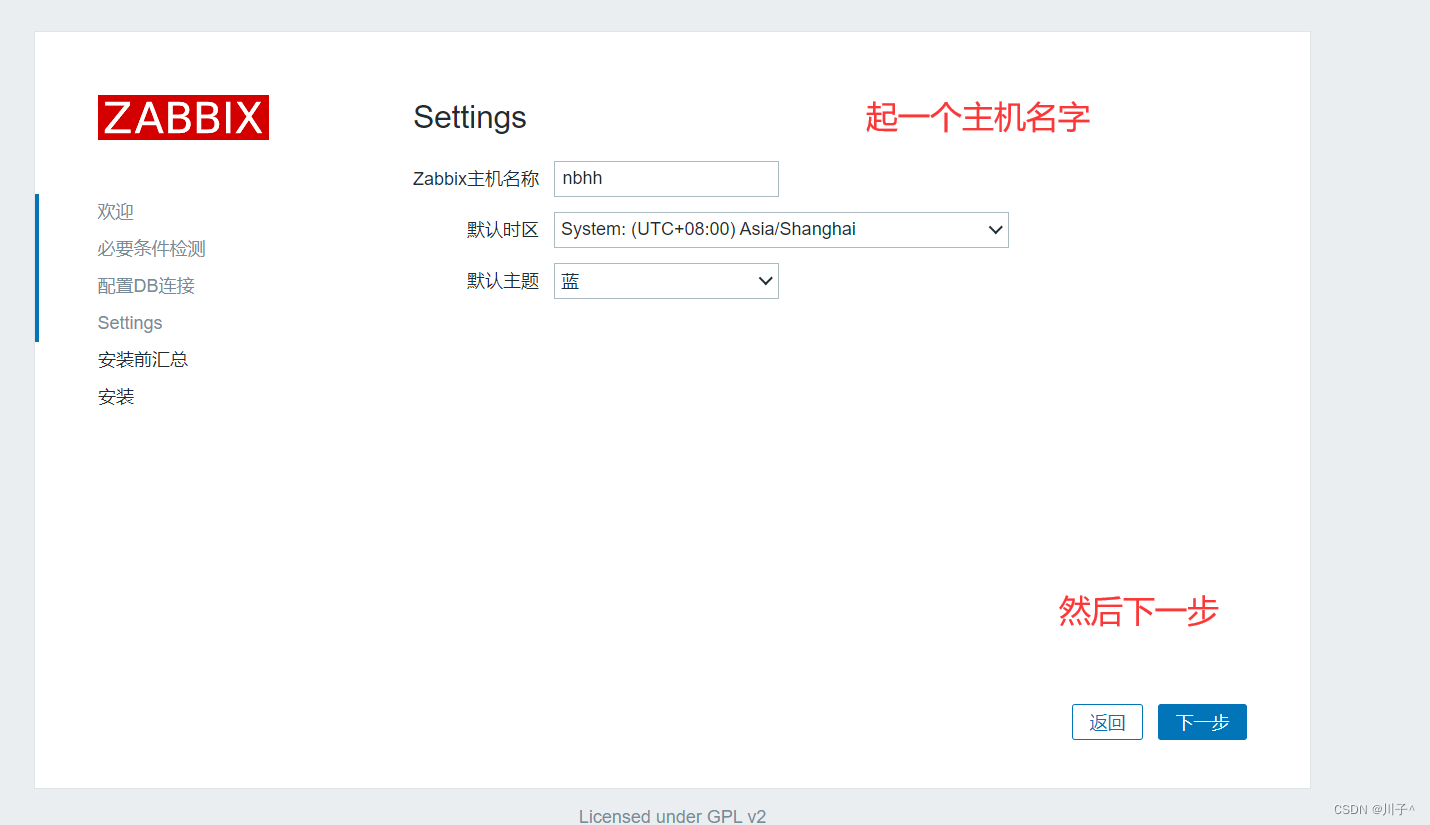Open the 默认时区 timezone dropdown
The height and width of the screenshot is (825, 1430).
[x=780, y=229]
